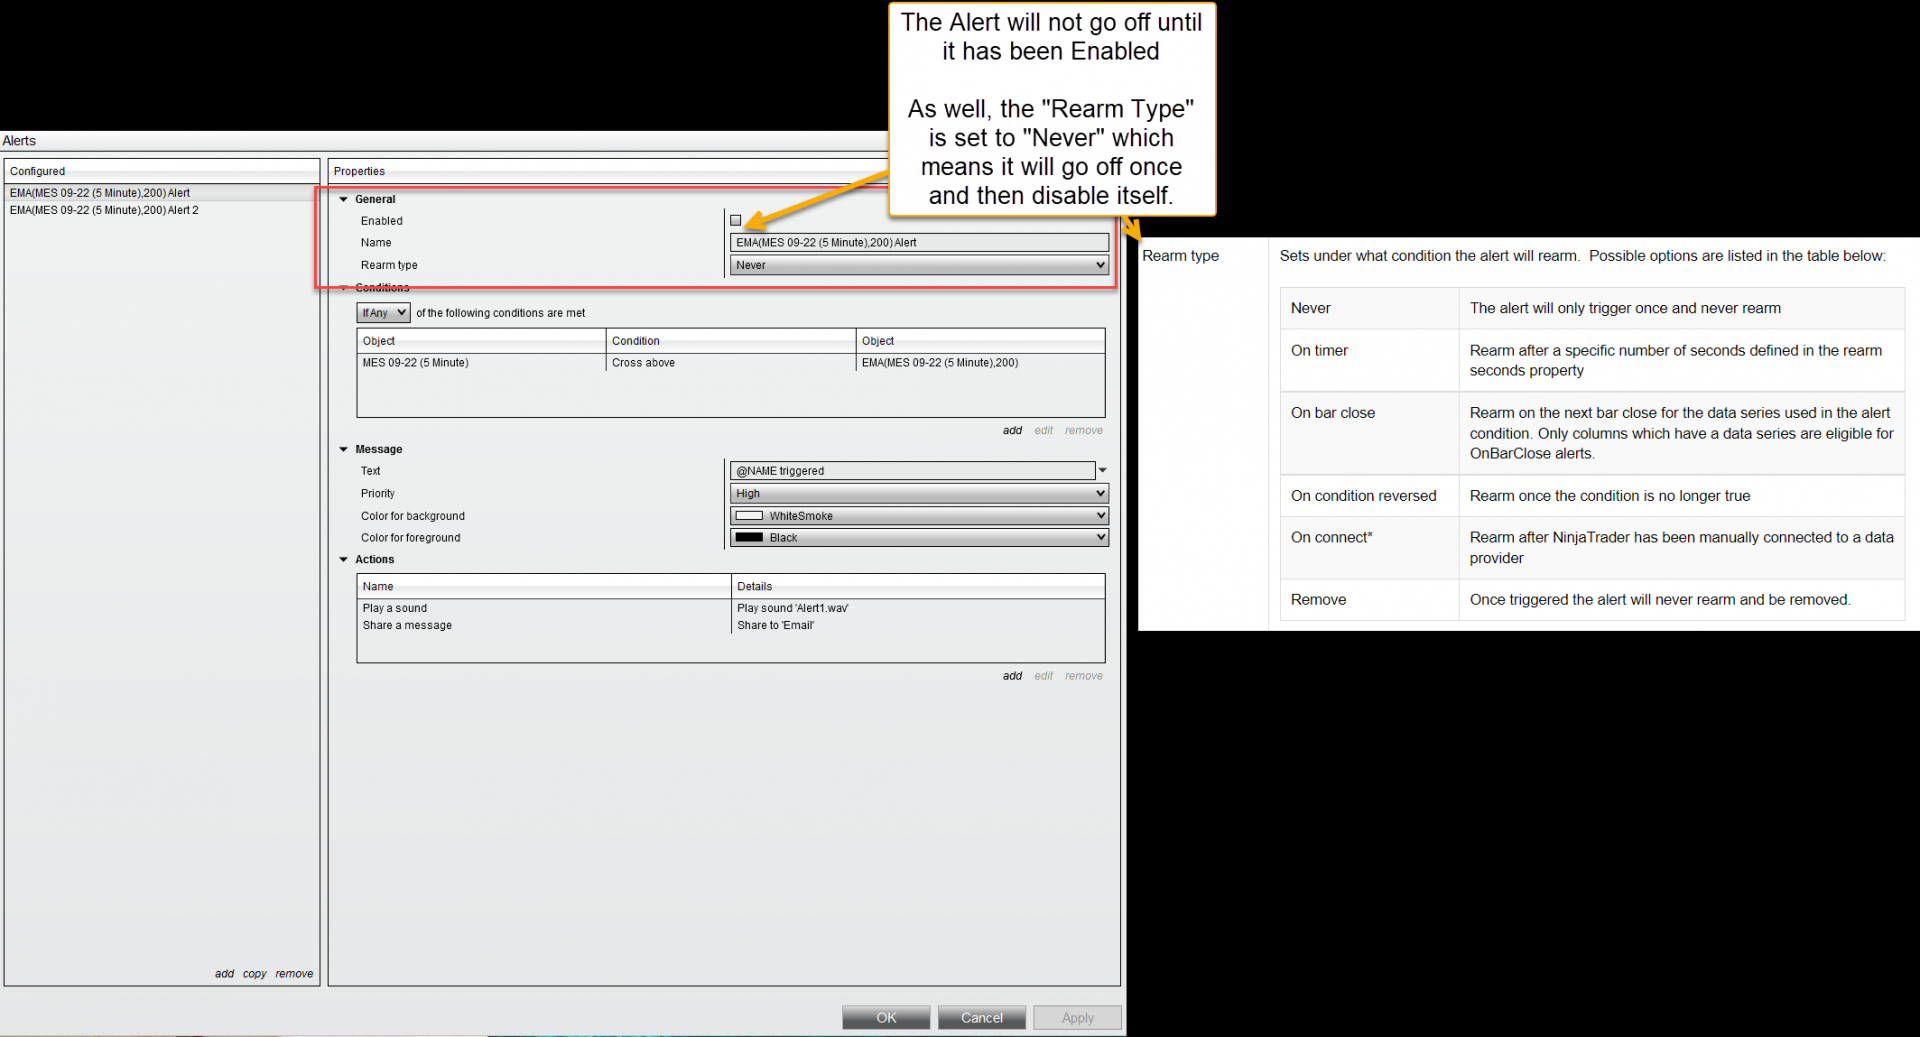
Task: Select the Share a message action row
Action: [x=731, y=625]
